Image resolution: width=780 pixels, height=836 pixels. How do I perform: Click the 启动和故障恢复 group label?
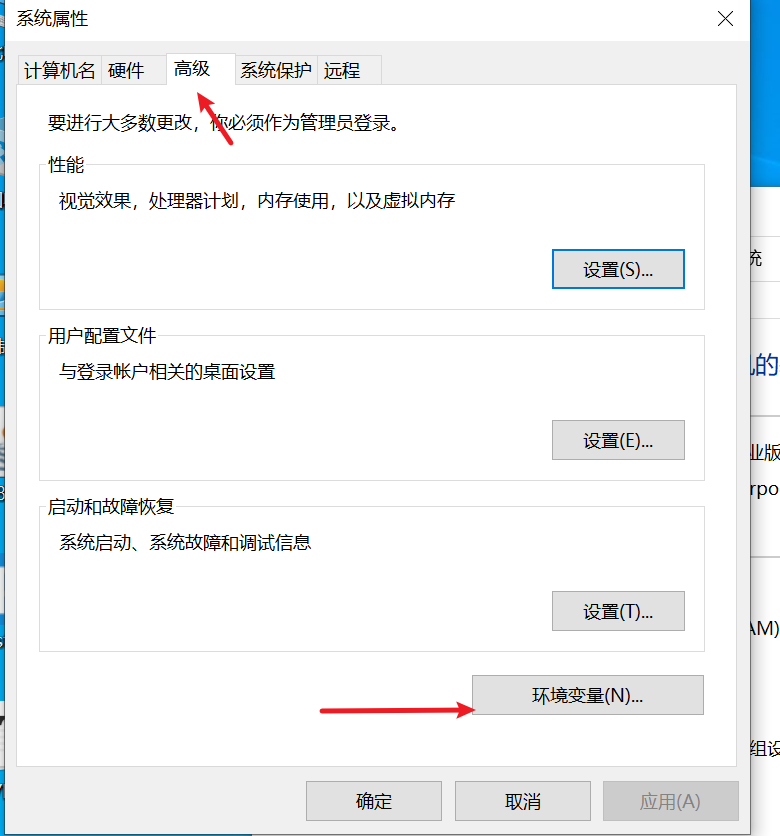click(111, 507)
